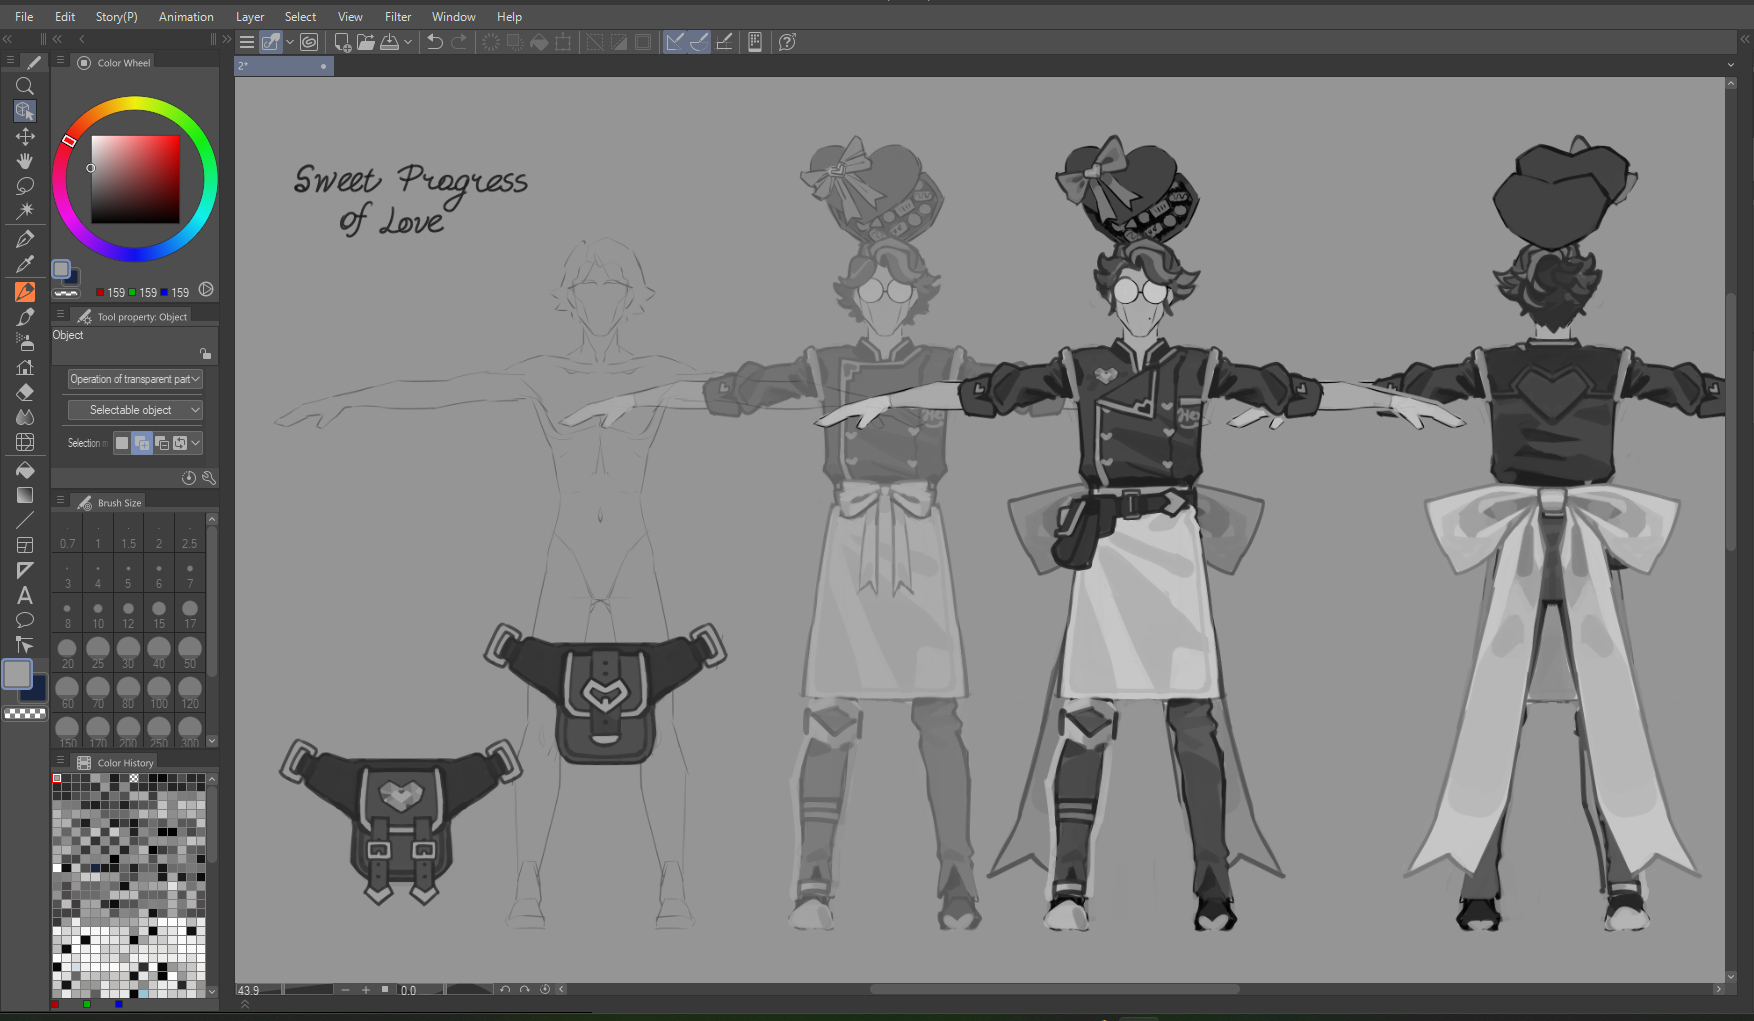This screenshot has height=1021, width=1754.
Task: Toggle the tool property lock icon
Action: (x=205, y=354)
